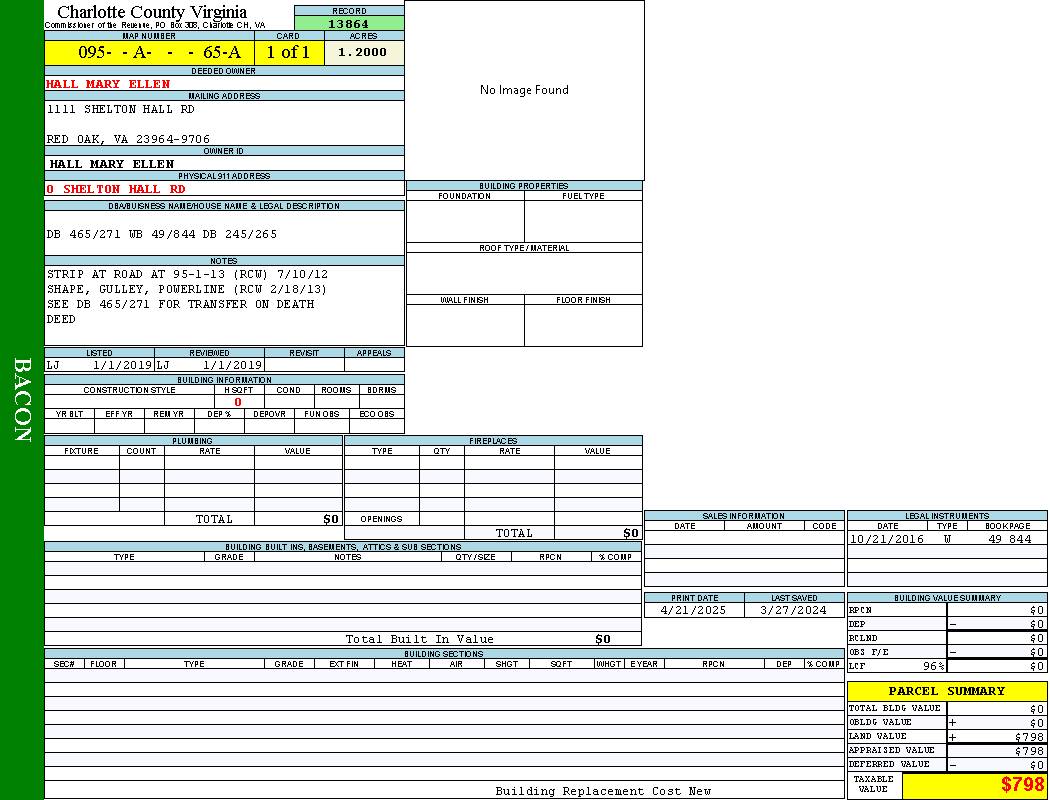1050x800 pixels.
Task: Click the card '1 of 1' box
Action: click(288, 53)
